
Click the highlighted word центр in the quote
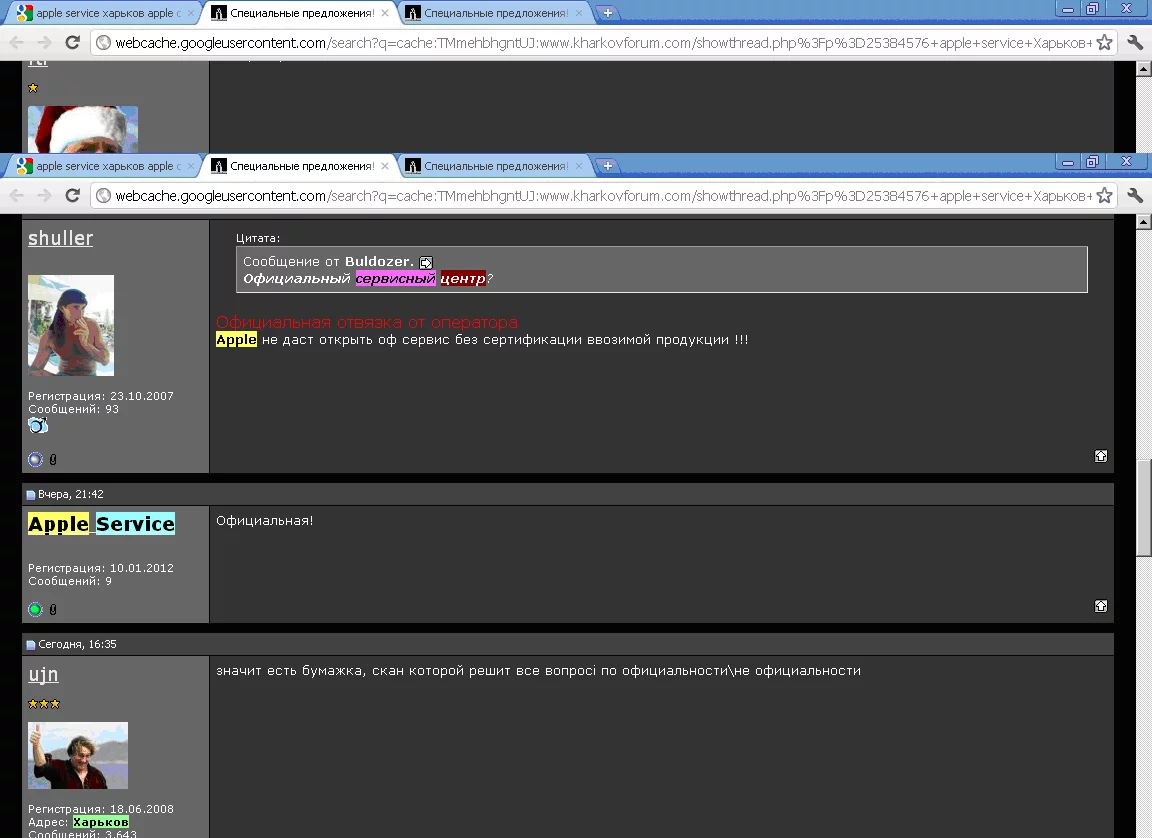(463, 278)
